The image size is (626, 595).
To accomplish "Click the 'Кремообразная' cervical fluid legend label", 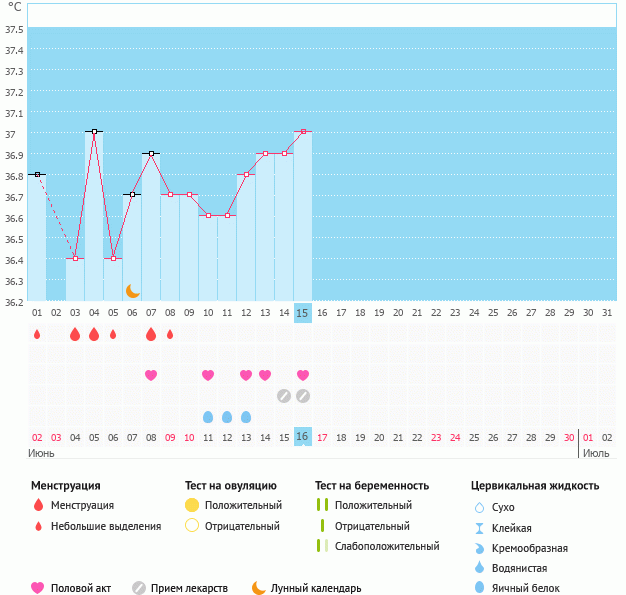I will pos(530,548).
